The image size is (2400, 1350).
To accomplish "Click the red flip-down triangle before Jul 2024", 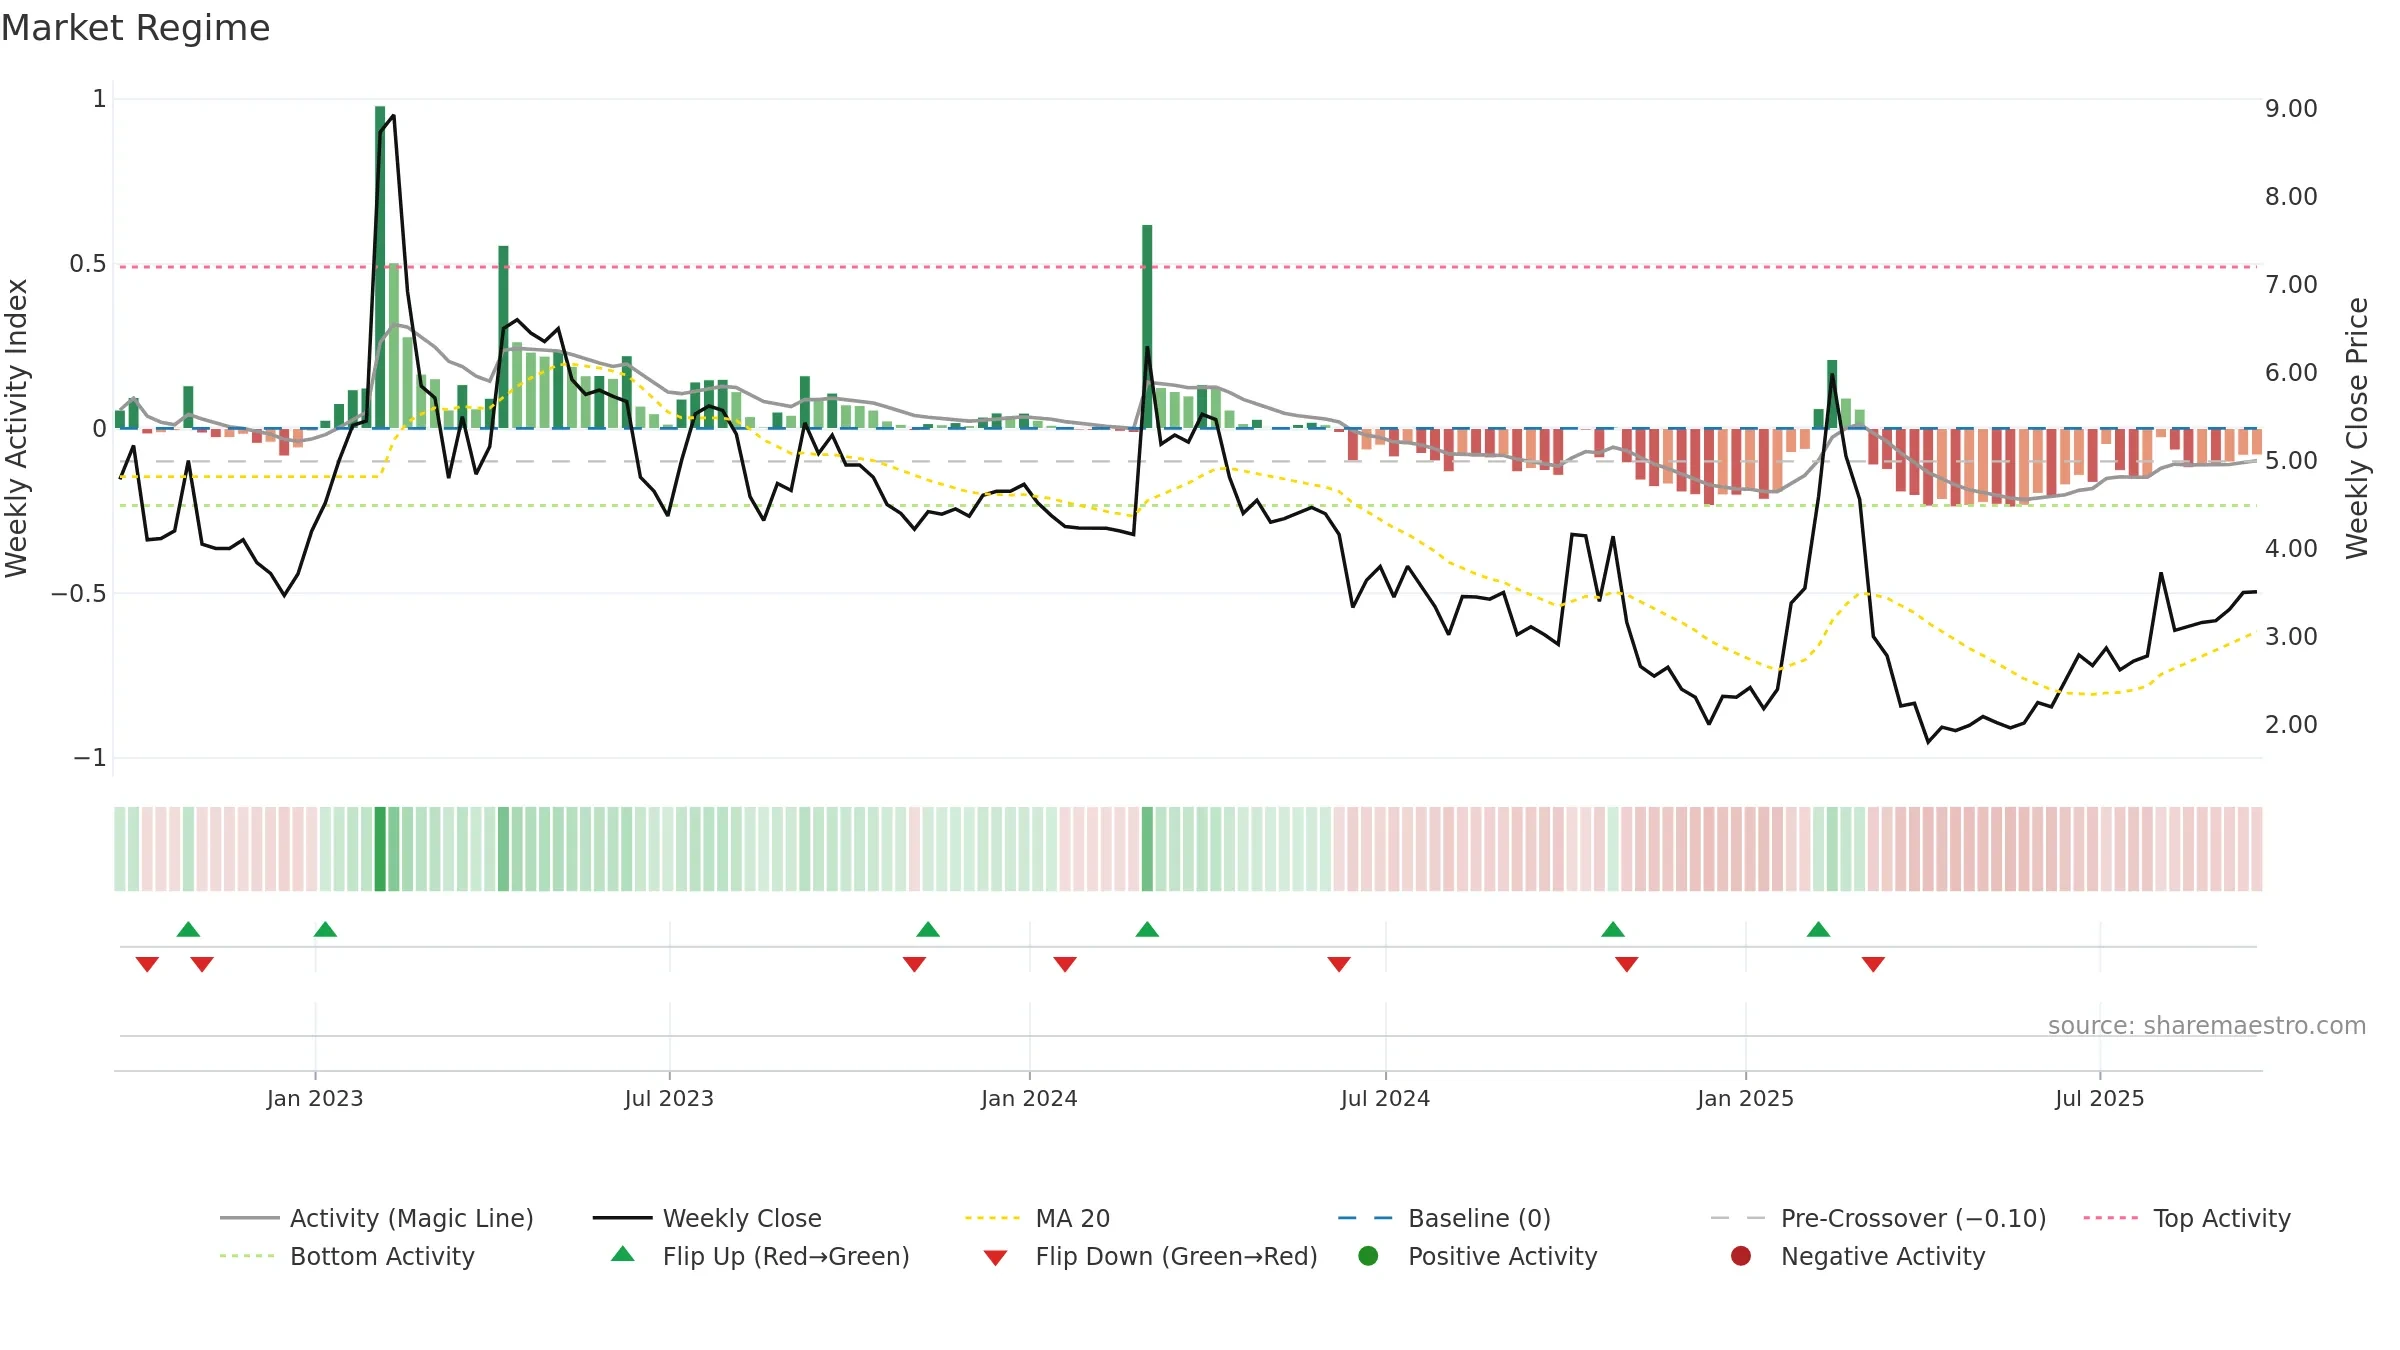I will click(1339, 964).
